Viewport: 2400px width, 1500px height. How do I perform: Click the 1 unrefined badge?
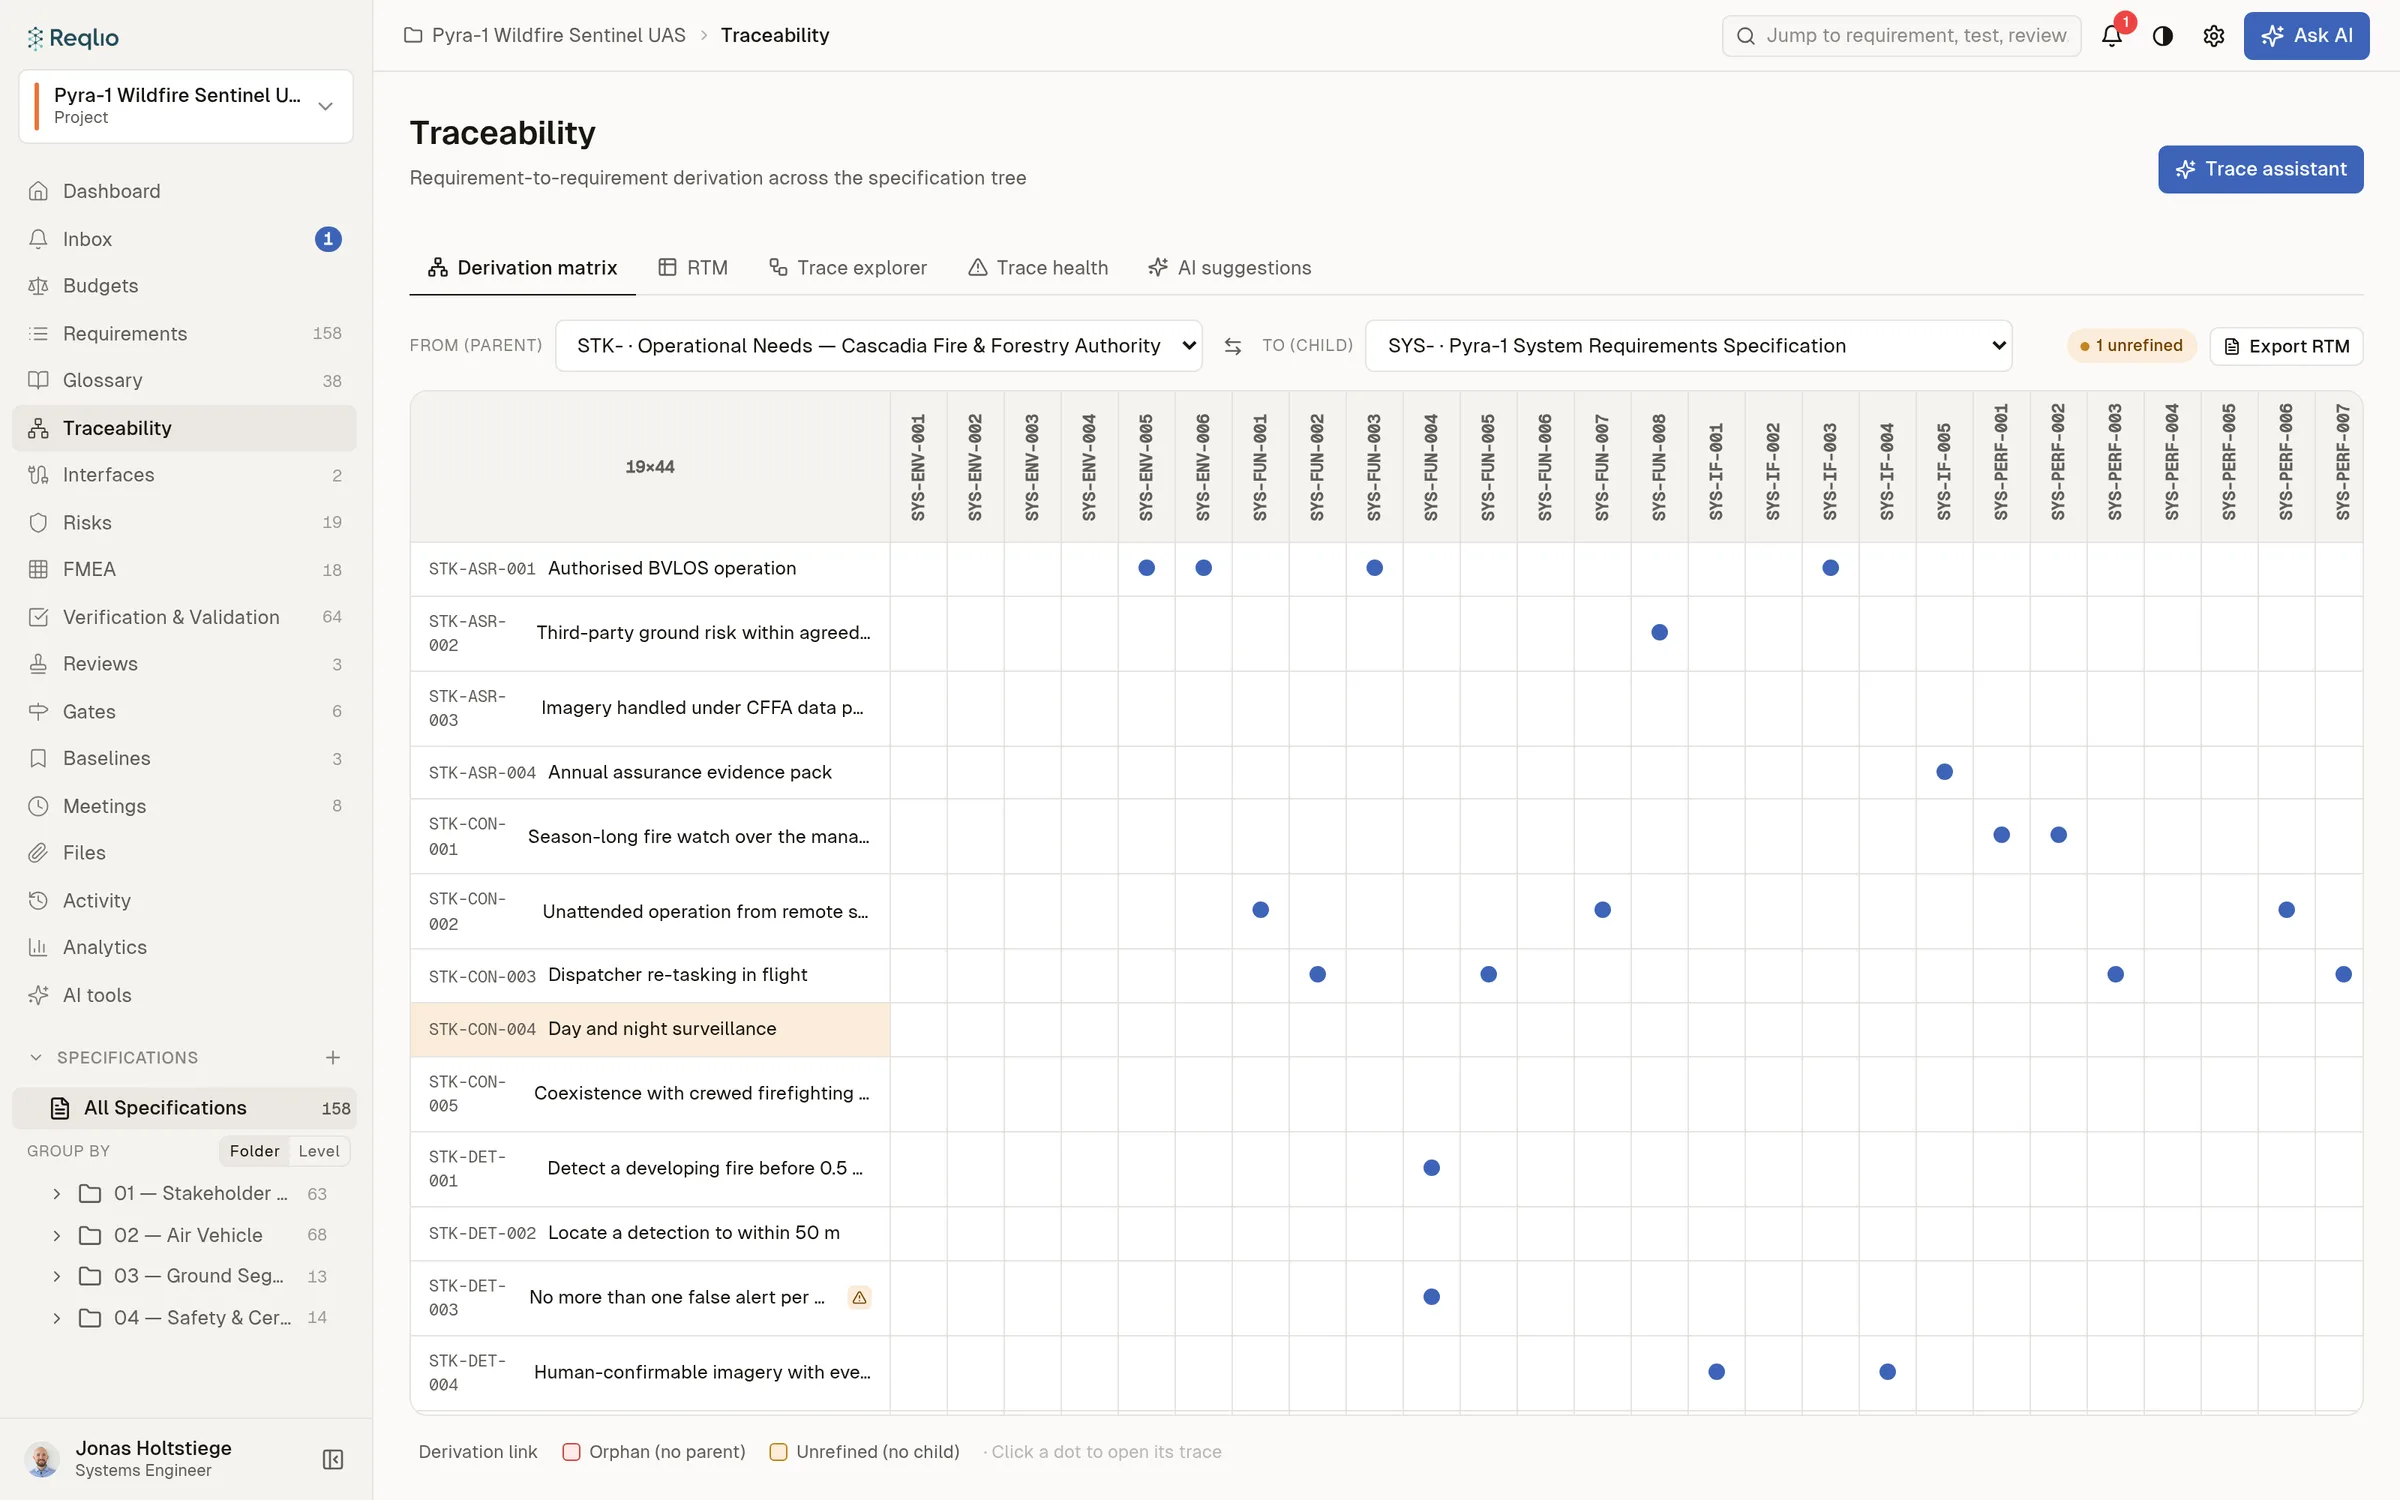pyautogui.click(x=2132, y=345)
